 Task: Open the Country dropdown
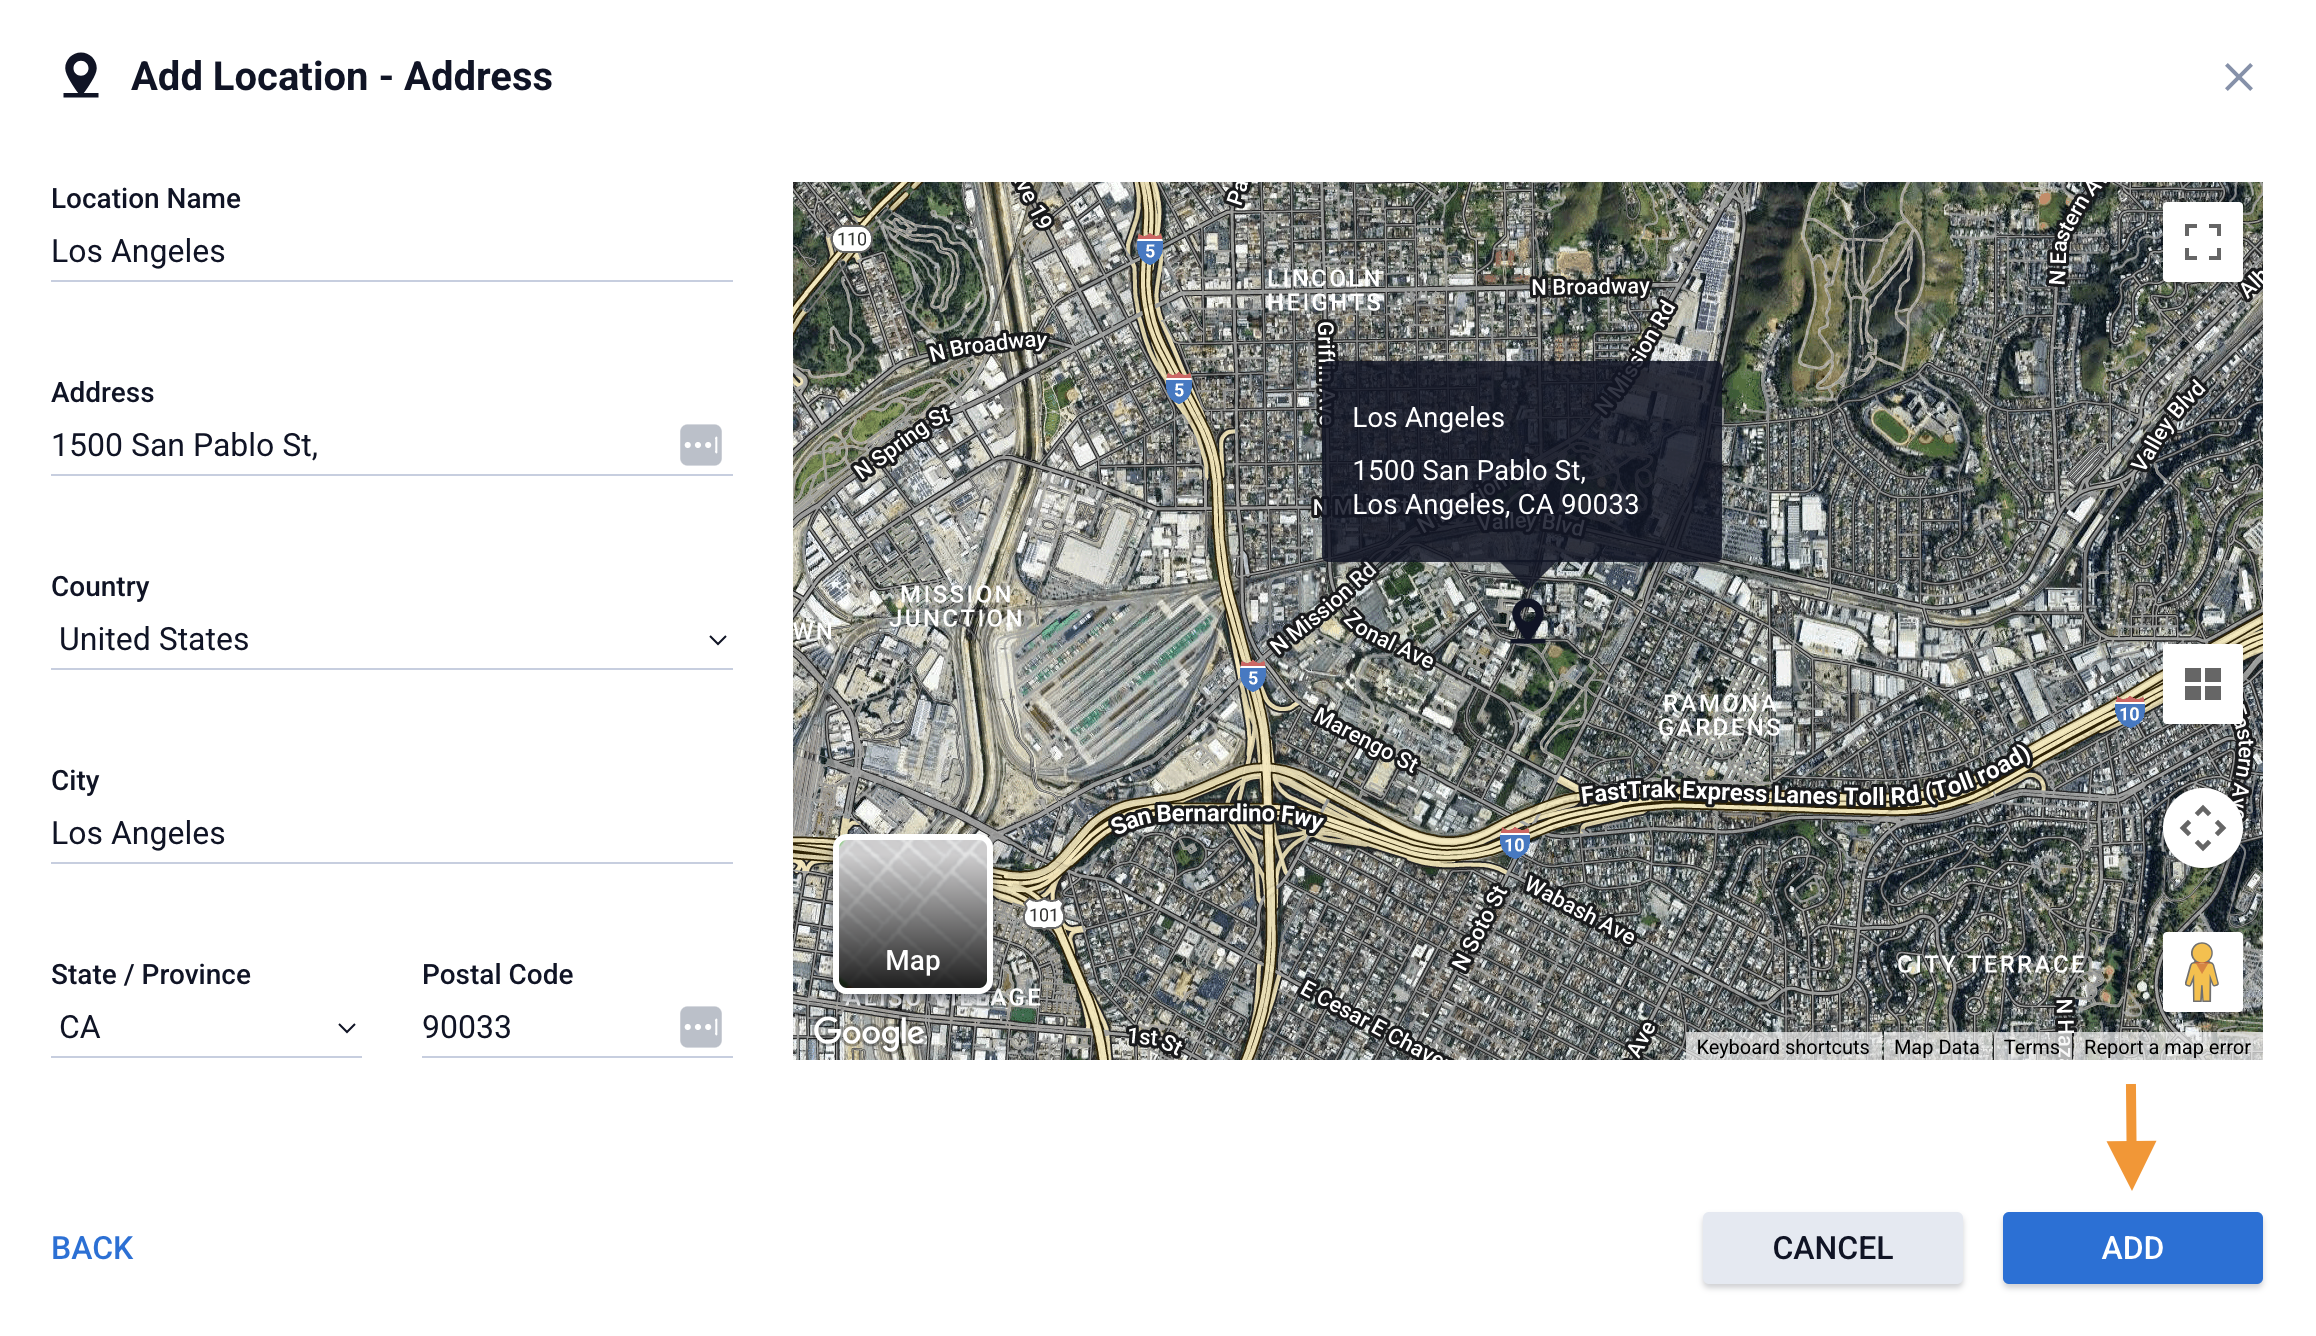click(x=391, y=640)
